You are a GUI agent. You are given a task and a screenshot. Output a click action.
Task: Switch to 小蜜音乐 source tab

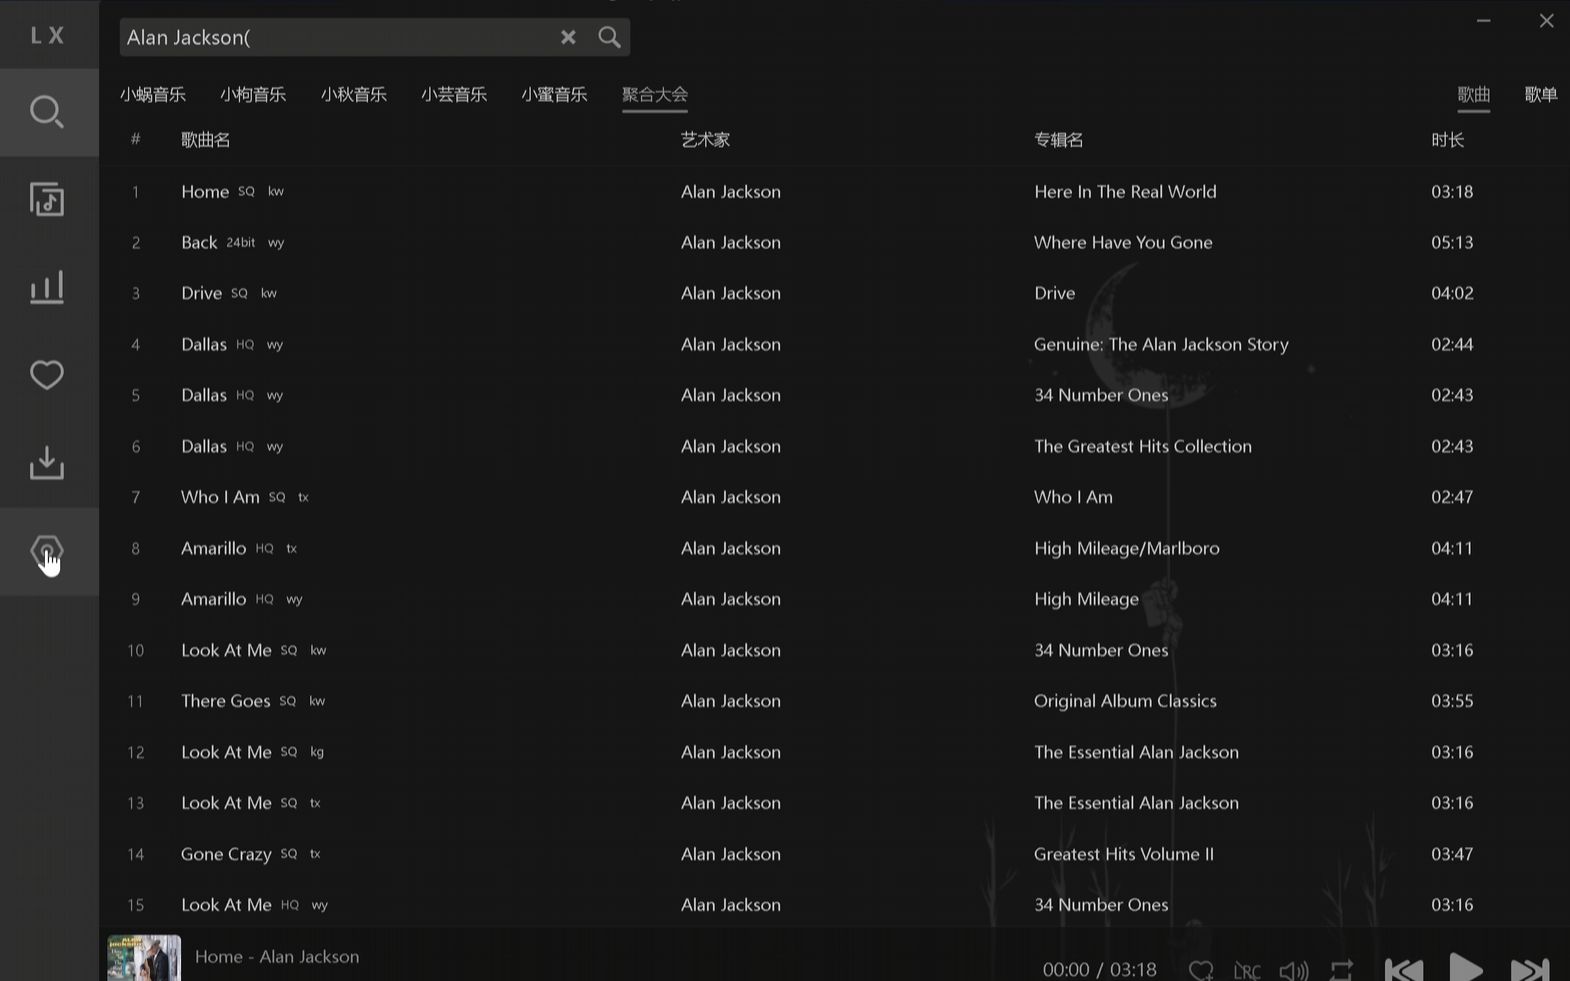[554, 94]
